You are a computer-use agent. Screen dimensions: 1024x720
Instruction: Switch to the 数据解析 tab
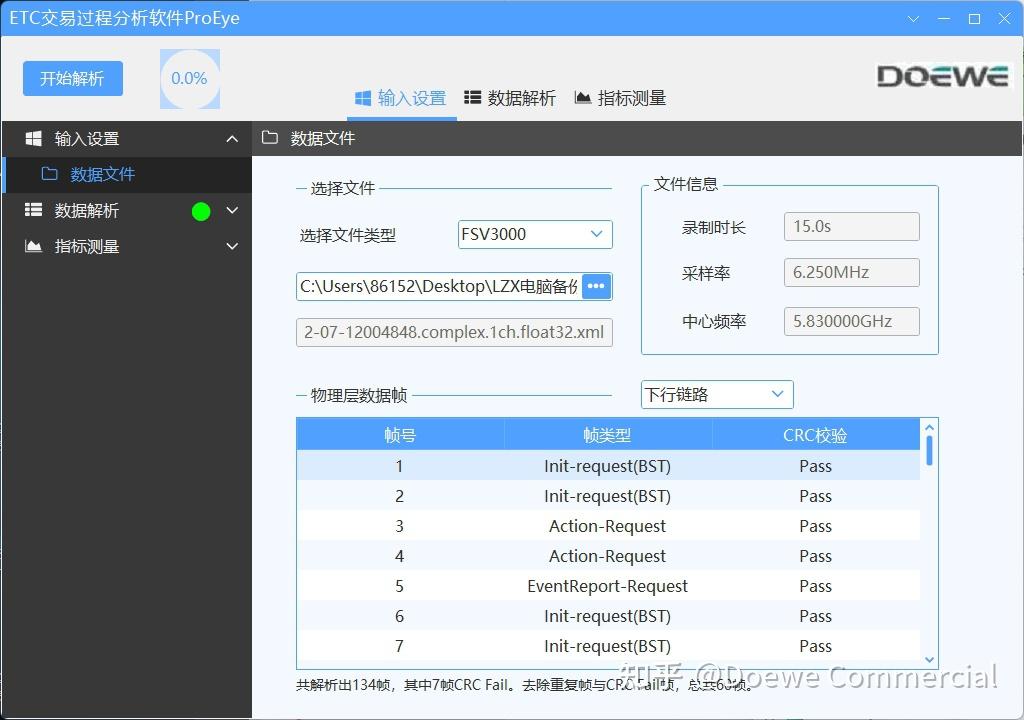520,97
